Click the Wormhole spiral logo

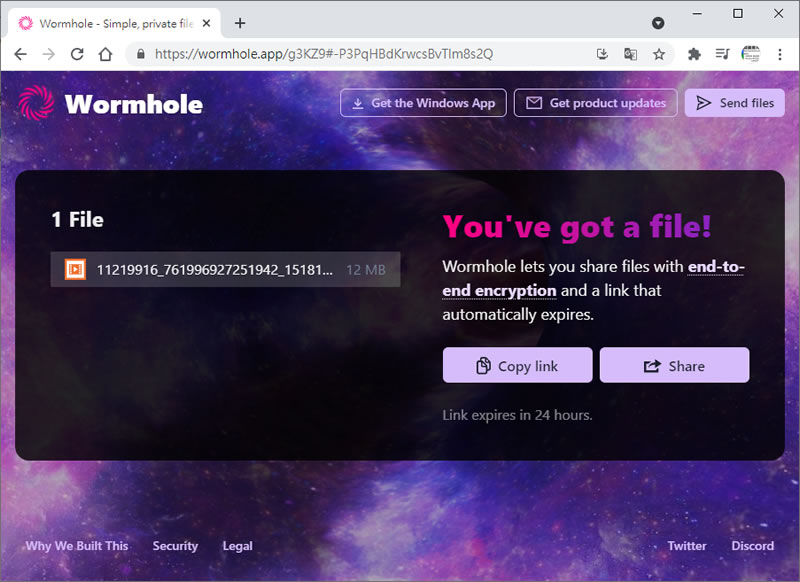point(36,103)
